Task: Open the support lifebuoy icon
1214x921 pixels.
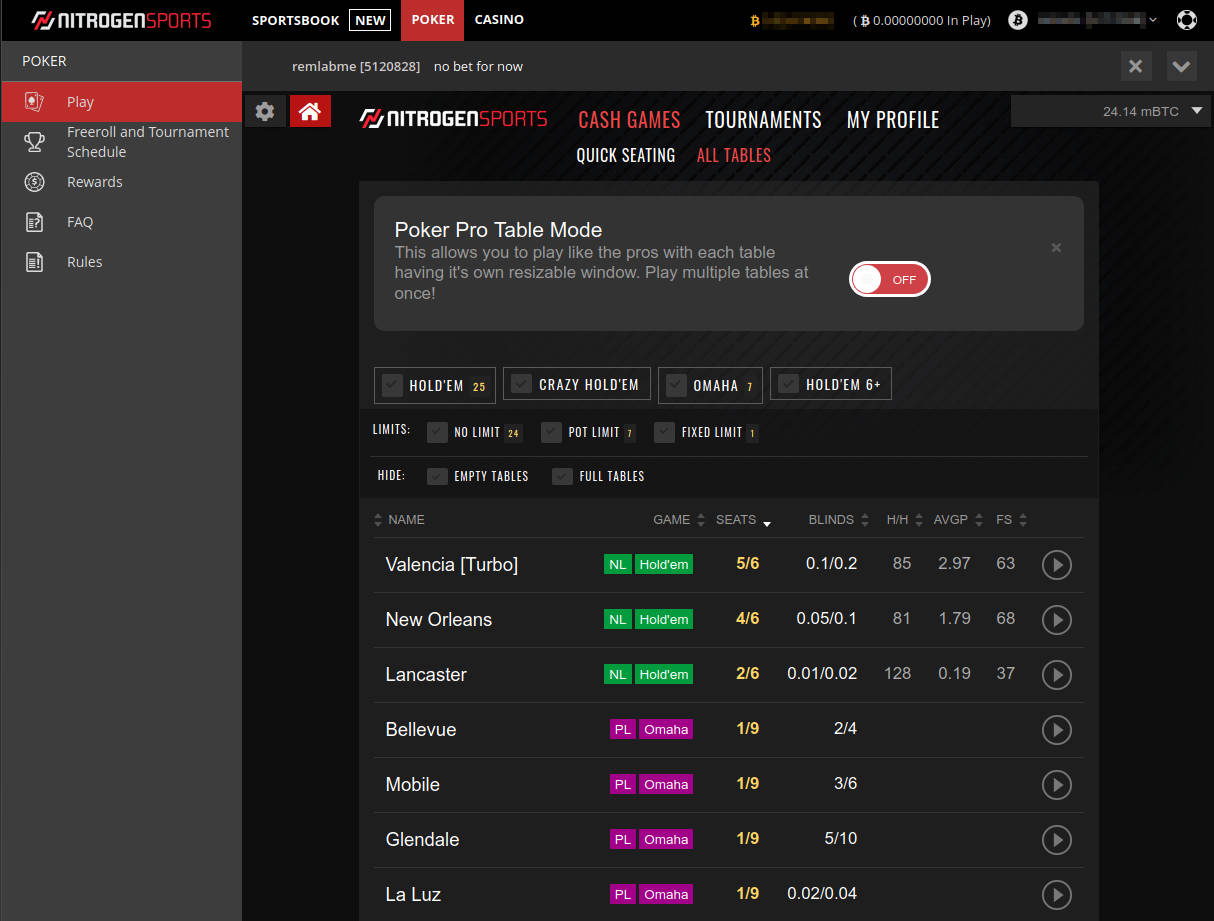Action: (x=1187, y=20)
